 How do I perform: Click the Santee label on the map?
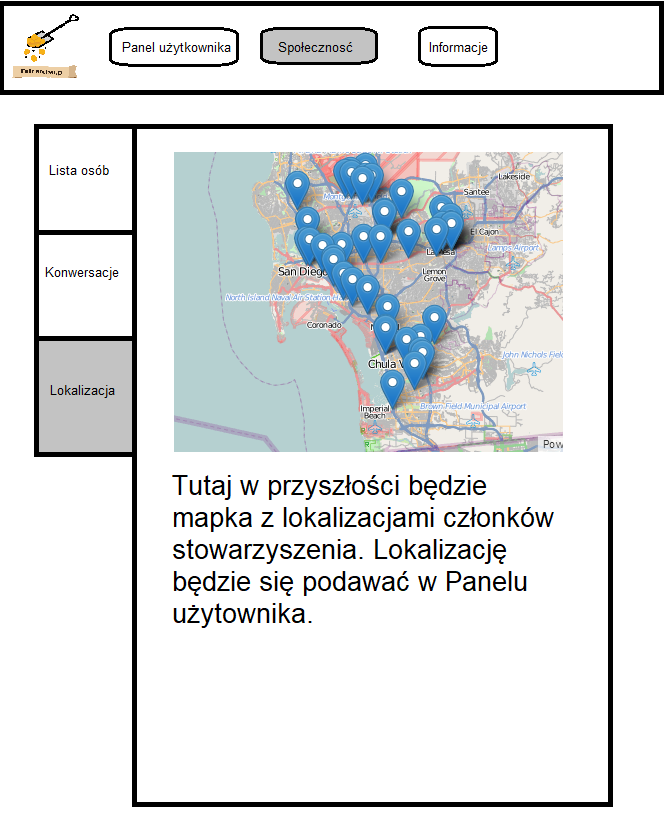pyautogui.click(x=477, y=192)
